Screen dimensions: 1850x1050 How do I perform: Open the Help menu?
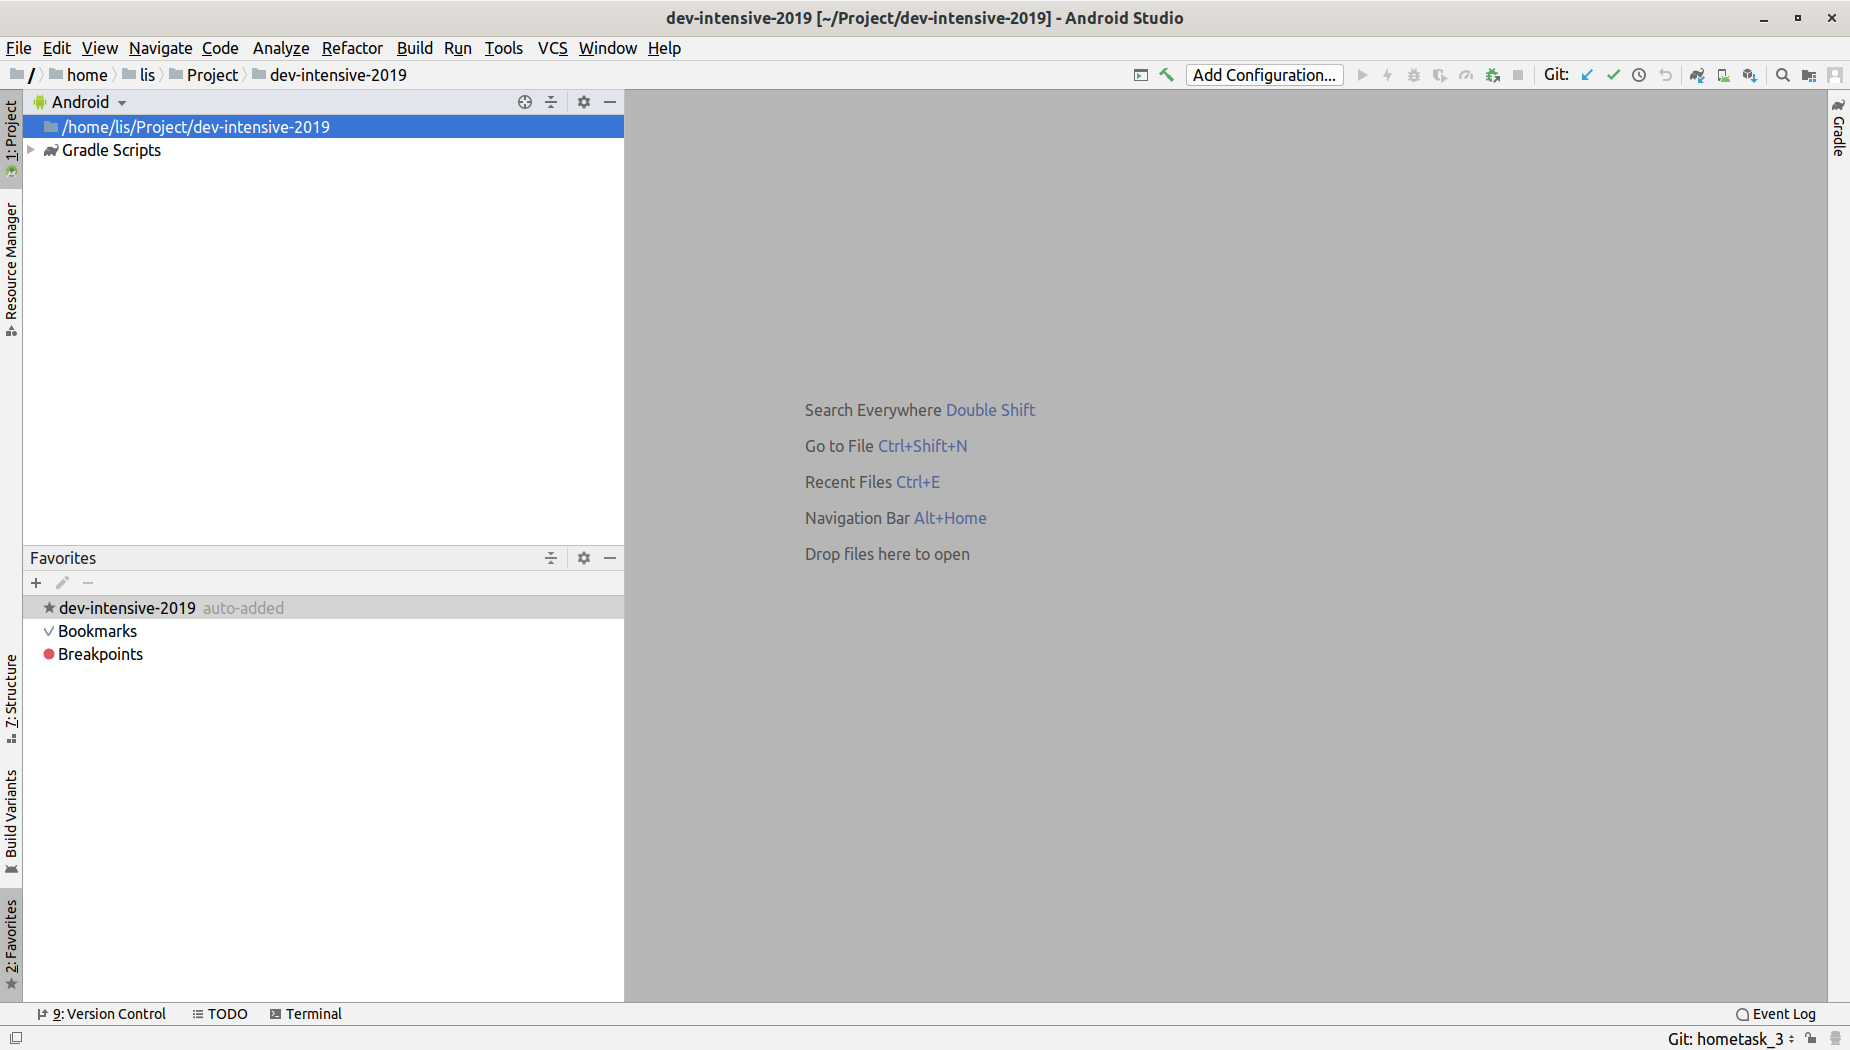click(x=664, y=48)
